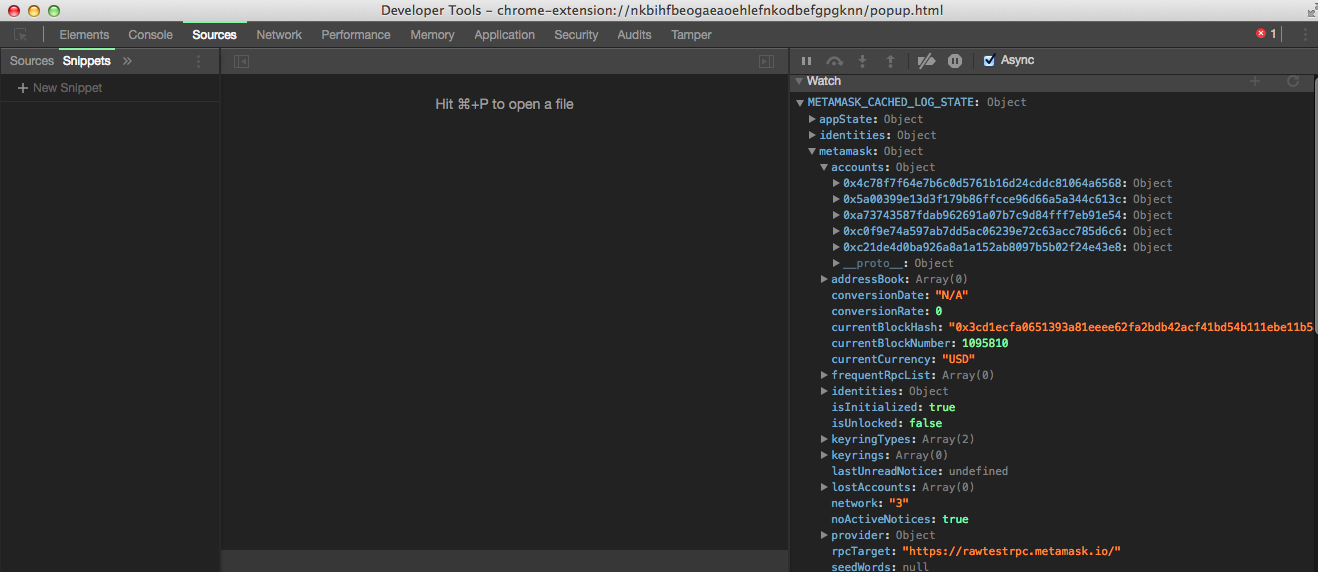This screenshot has width=1318, height=572.
Task: Click the conversionDate "N/A" value
Action: [952, 295]
